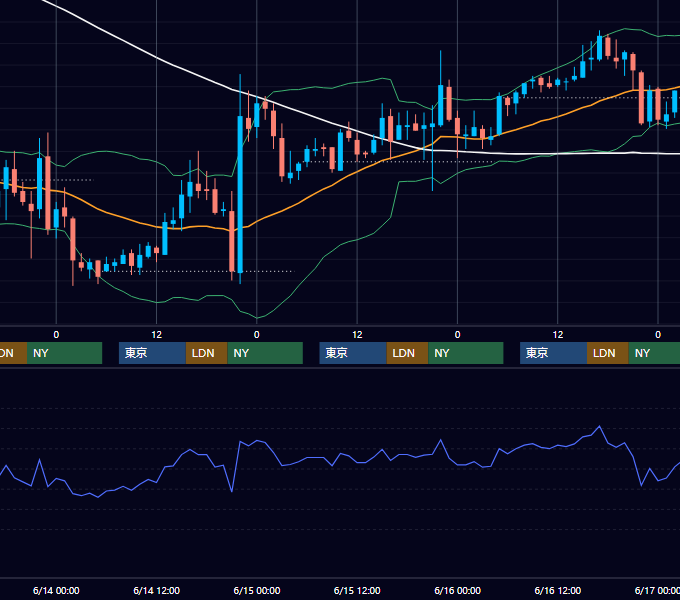Click the NY session block spanning 6/14 00:00
The width and height of the screenshot is (680, 600).
[x=64, y=353]
